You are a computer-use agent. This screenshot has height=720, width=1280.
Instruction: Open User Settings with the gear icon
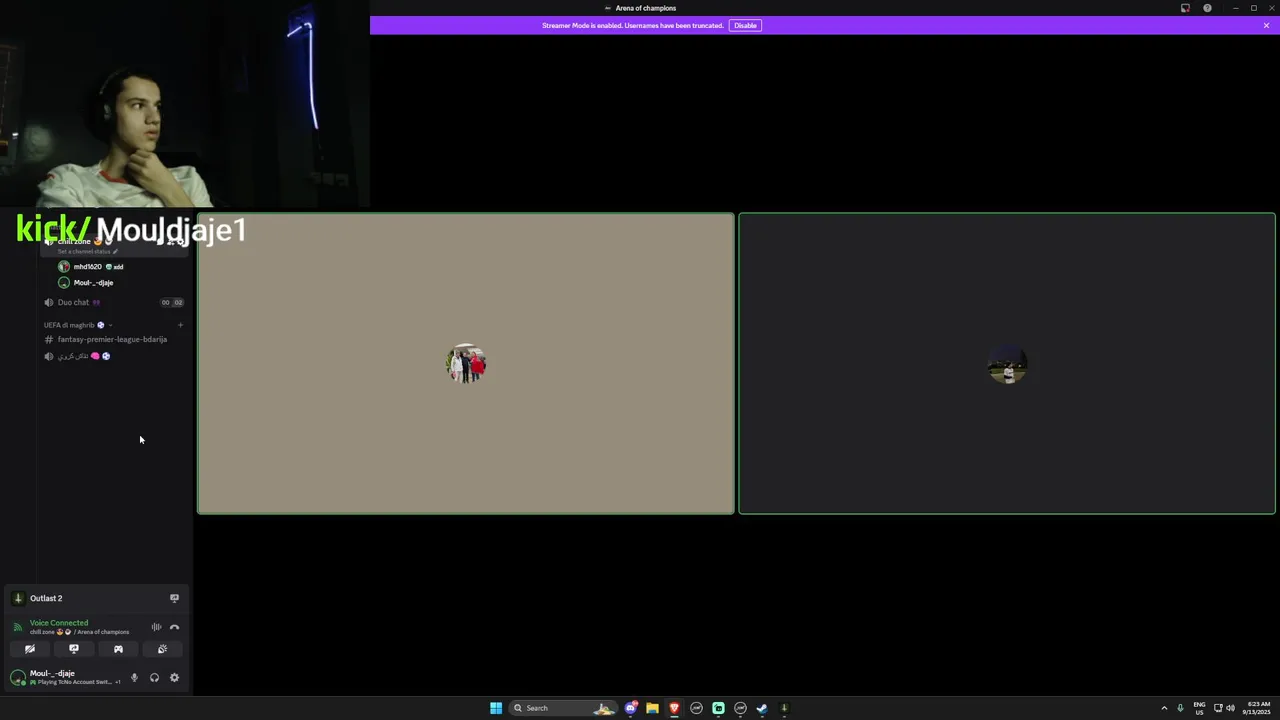[174, 678]
